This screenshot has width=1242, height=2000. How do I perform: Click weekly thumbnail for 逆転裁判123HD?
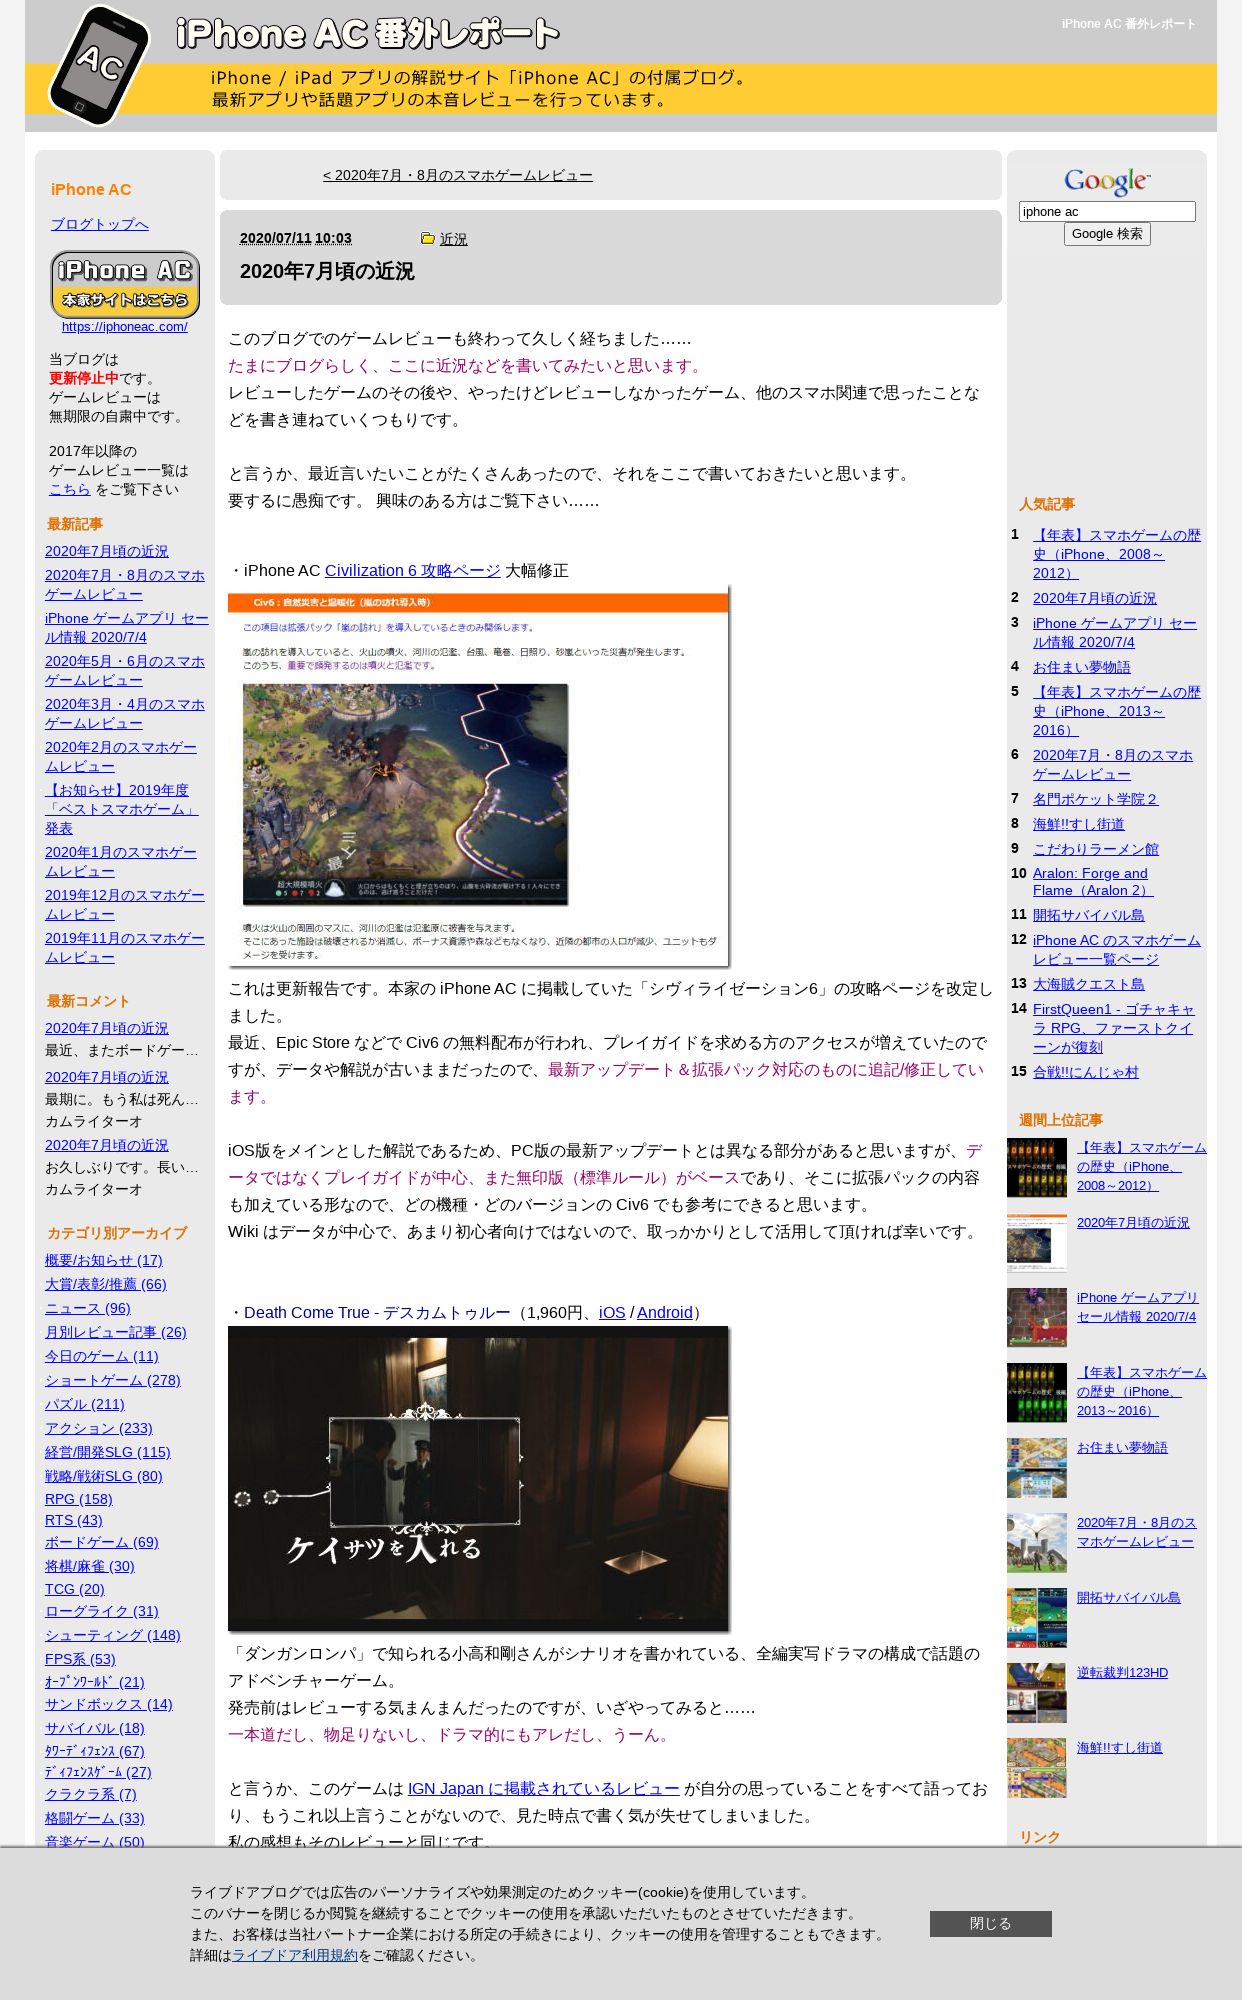(1036, 1693)
